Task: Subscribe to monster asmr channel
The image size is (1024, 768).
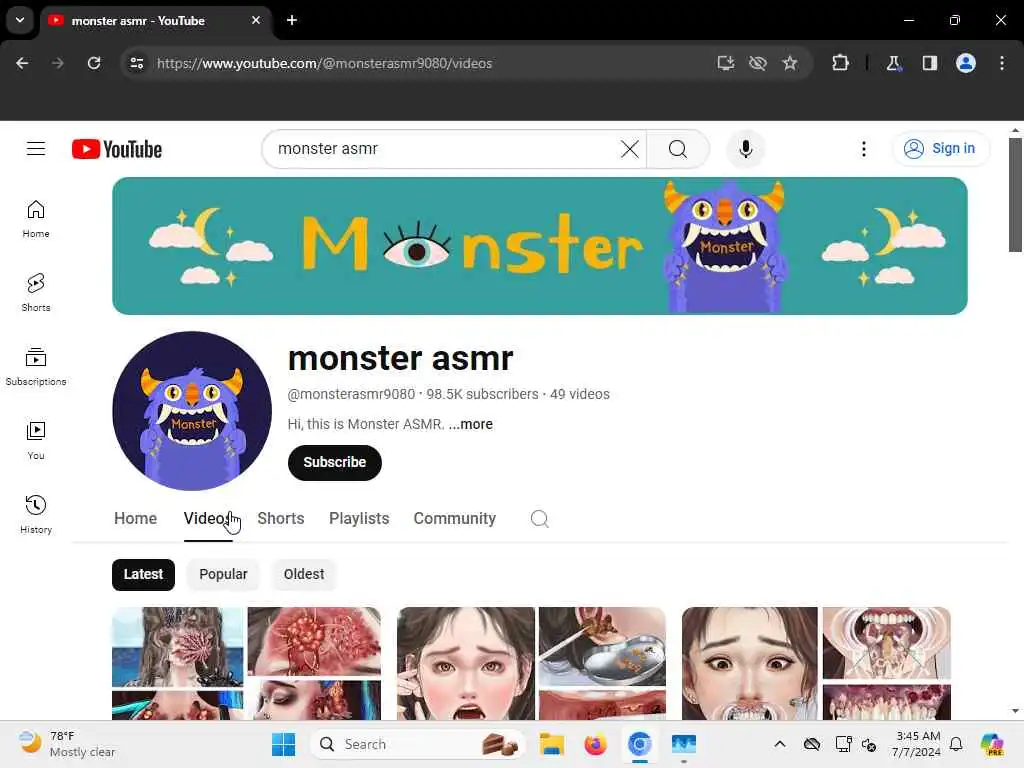Action: point(334,462)
